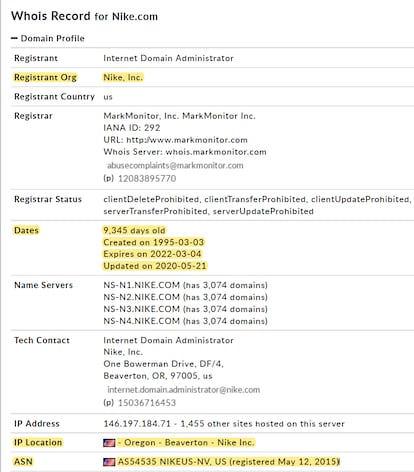Click the 'Registrar Status' label
Viewport: 414px width, 472px height.
48,199
